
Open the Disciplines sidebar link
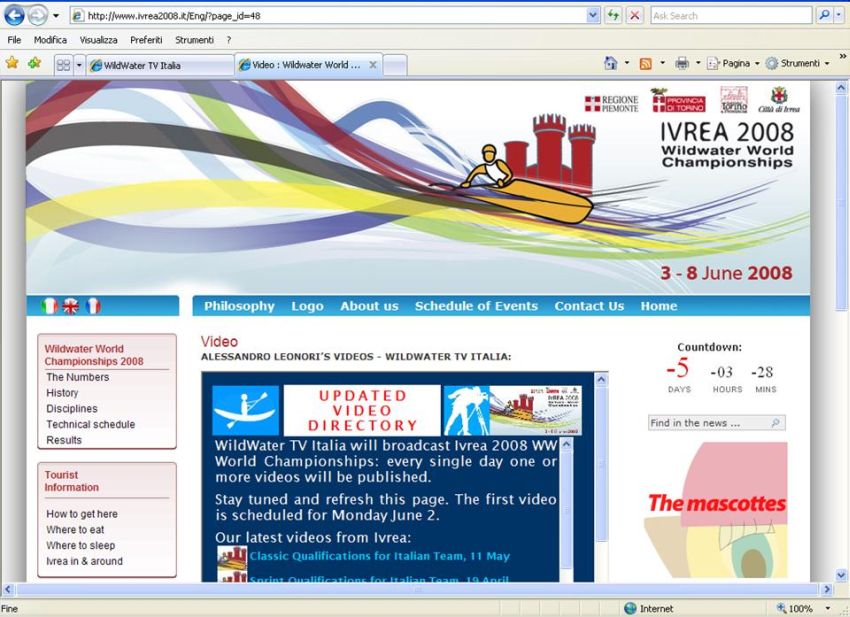72,408
